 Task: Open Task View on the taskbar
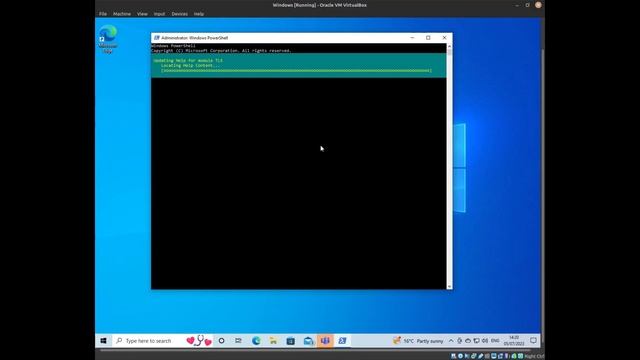point(238,340)
